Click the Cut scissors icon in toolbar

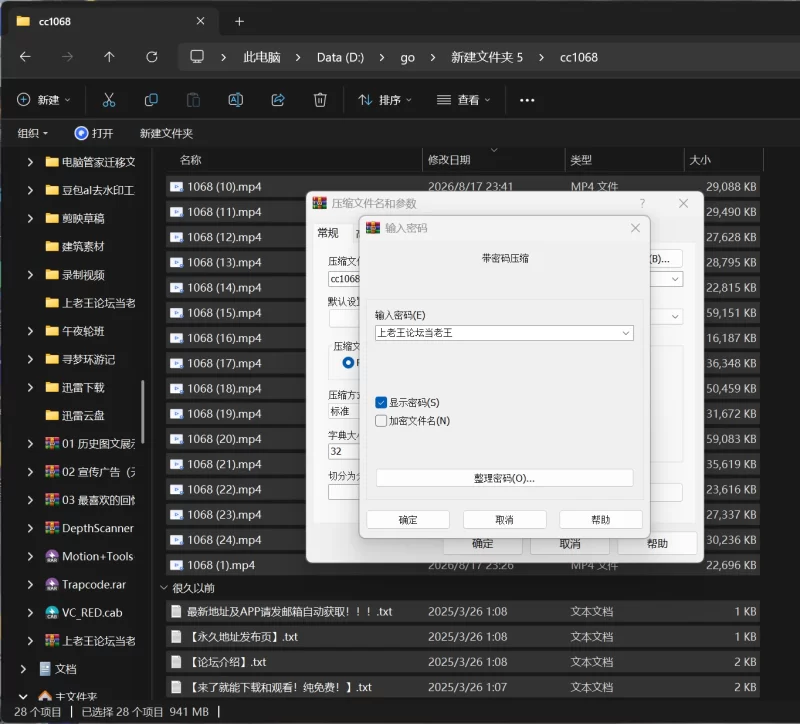(109, 100)
